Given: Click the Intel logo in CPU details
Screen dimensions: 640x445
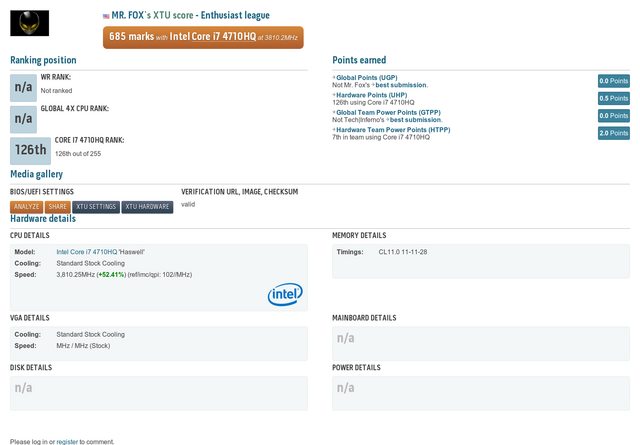Looking at the screenshot, I should [285, 294].
